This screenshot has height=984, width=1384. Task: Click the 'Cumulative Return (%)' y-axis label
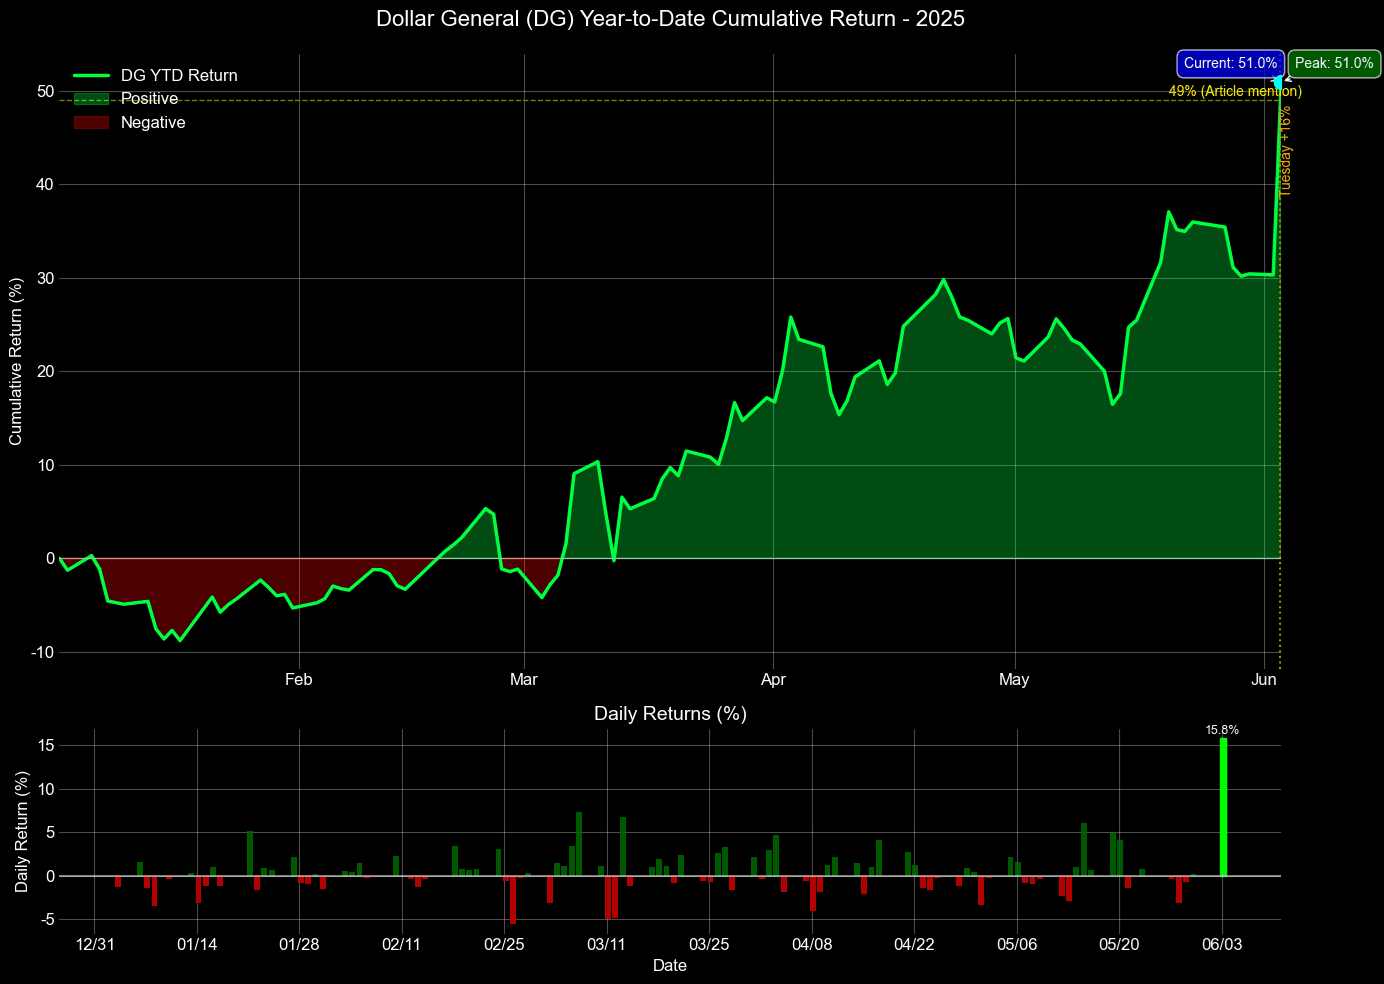pyautogui.click(x=15, y=362)
